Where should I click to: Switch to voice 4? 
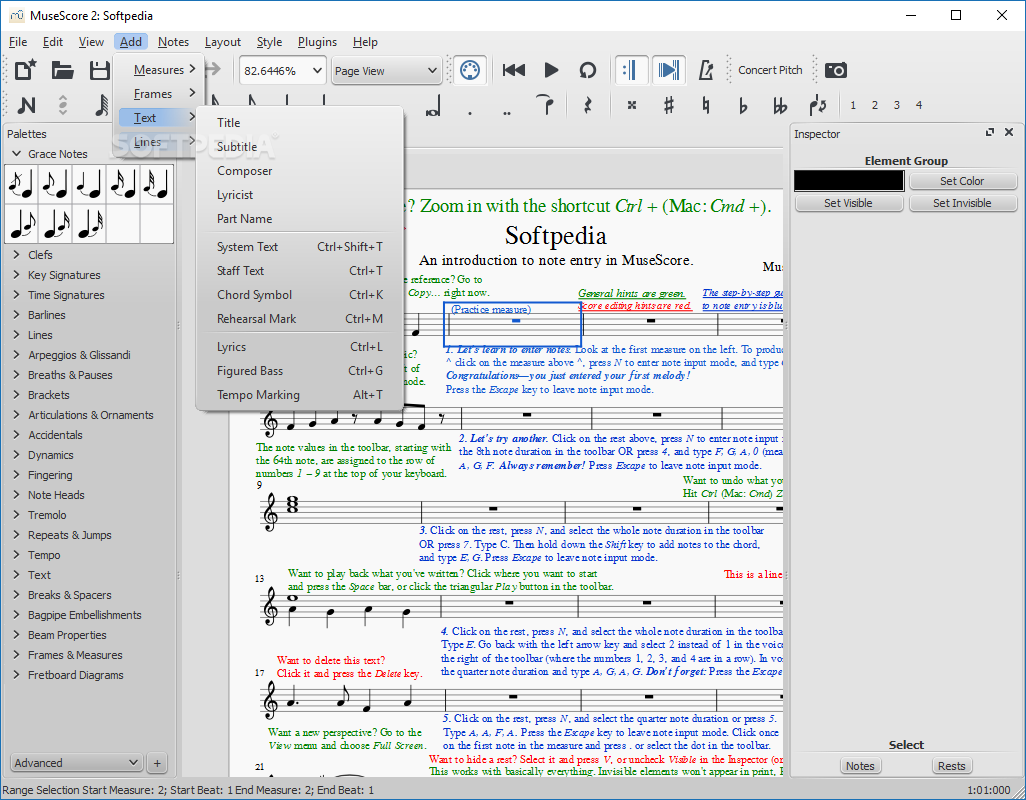tap(919, 105)
